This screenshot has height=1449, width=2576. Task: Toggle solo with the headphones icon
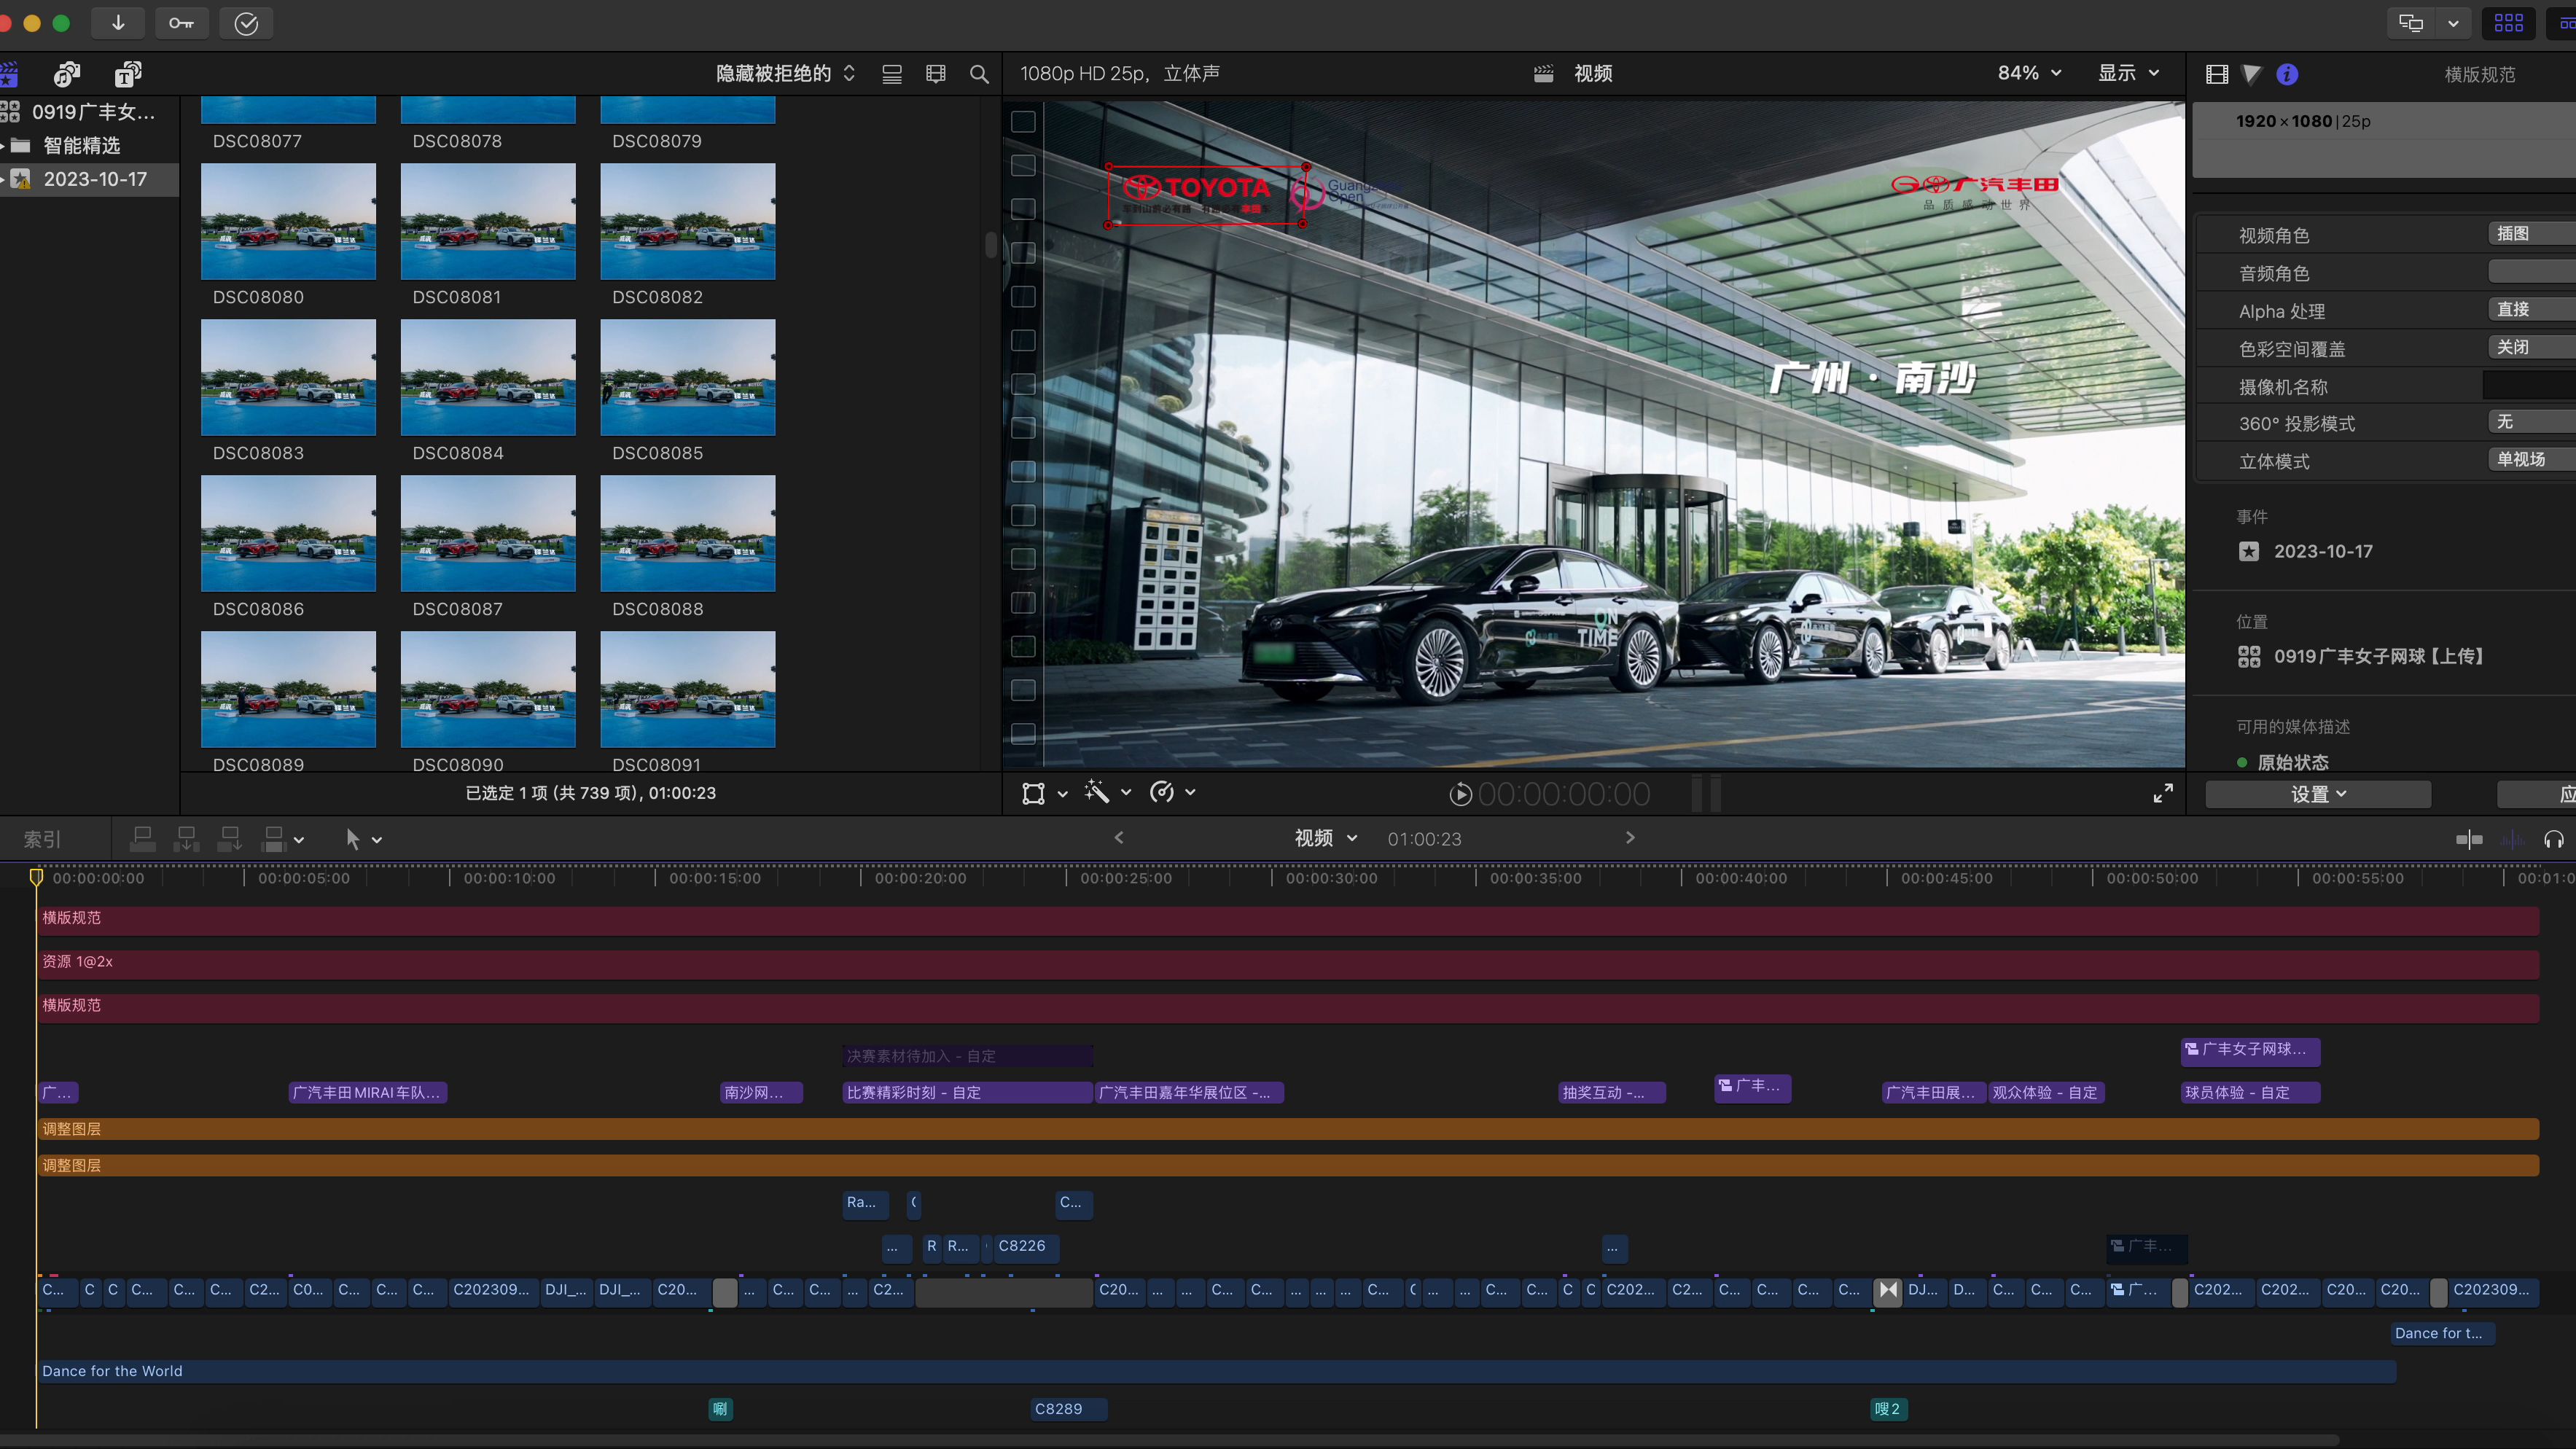2553,839
